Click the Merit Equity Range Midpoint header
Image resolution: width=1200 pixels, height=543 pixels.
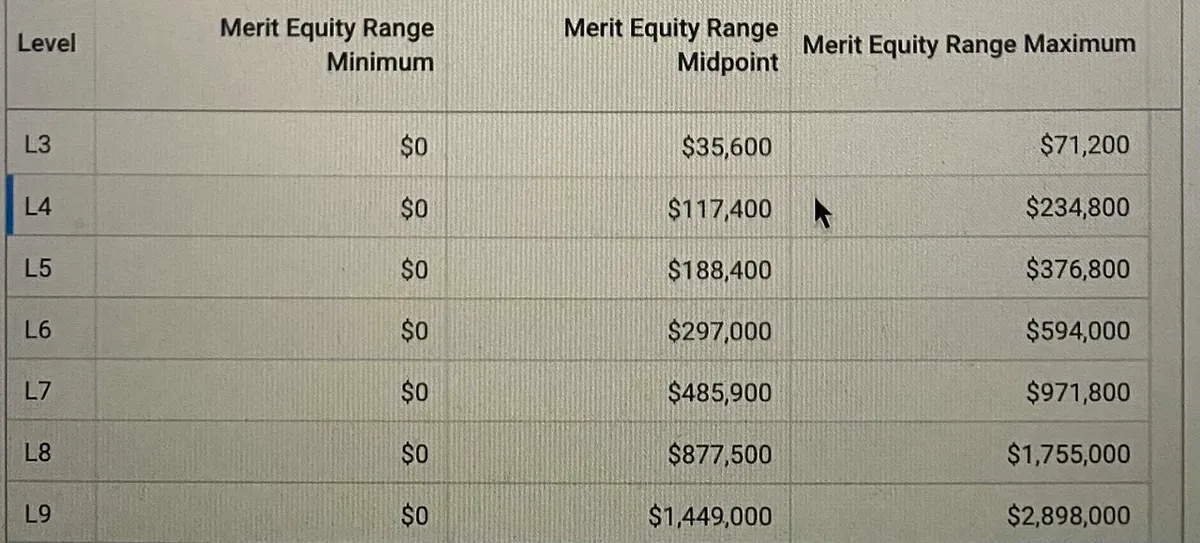pyautogui.click(x=671, y=45)
